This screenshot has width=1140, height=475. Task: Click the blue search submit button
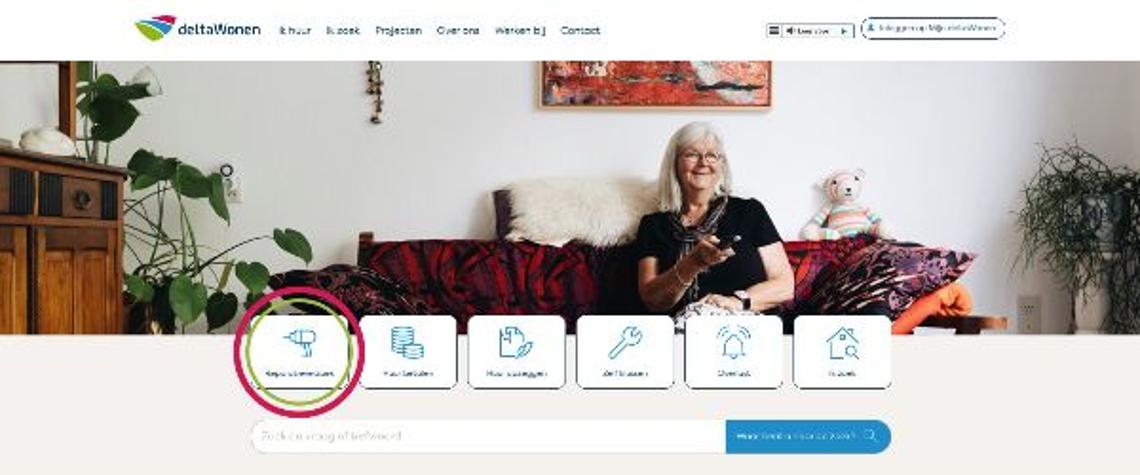click(x=808, y=436)
